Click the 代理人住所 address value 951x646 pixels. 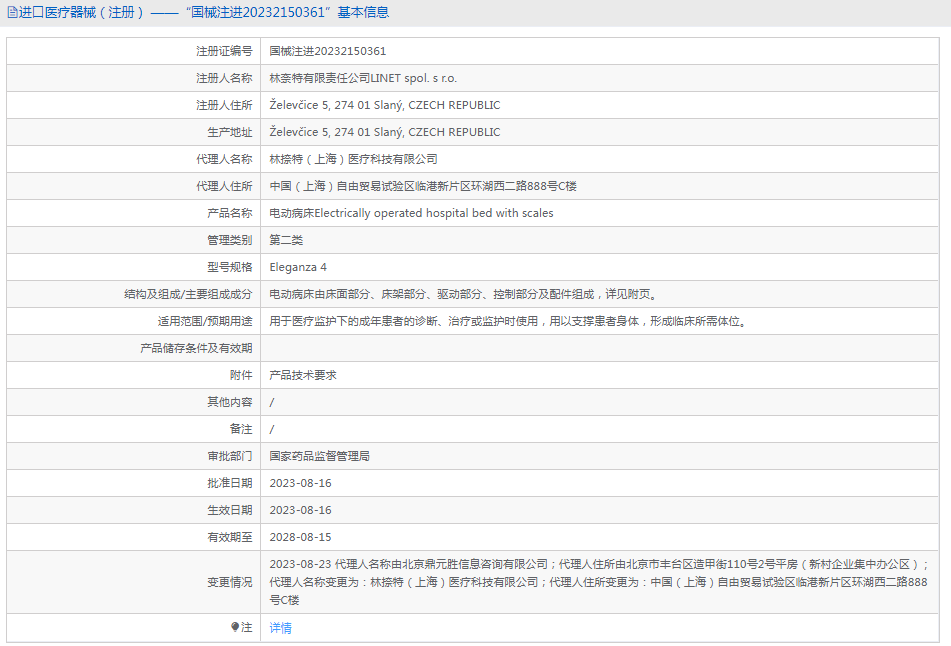pyautogui.click(x=423, y=186)
